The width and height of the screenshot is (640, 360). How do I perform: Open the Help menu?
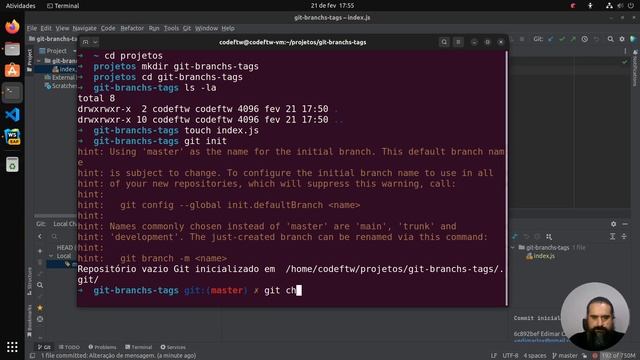click(228, 28)
